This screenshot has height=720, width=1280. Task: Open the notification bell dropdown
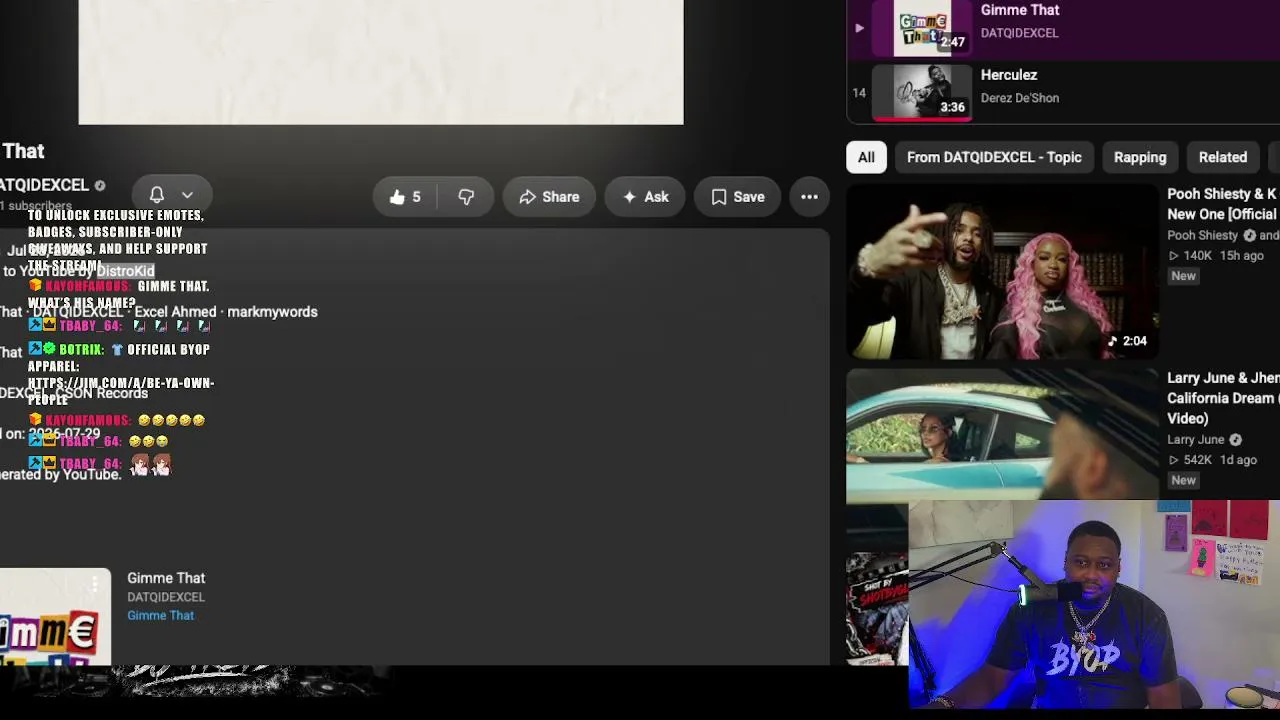click(171, 195)
